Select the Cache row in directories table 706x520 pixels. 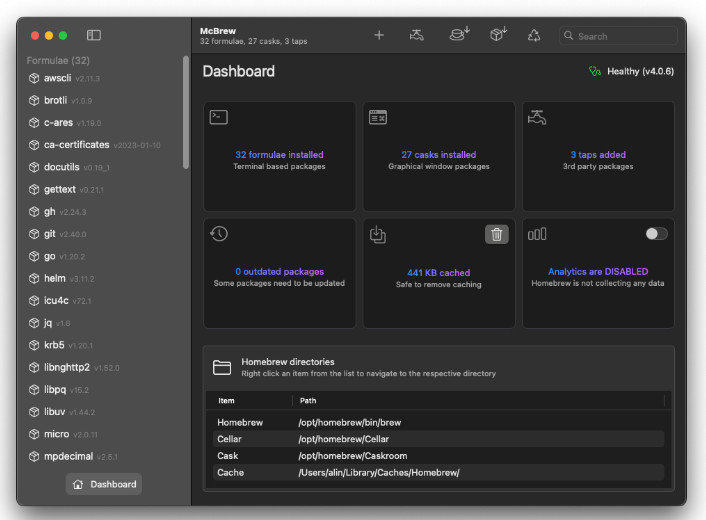pos(439,472)
